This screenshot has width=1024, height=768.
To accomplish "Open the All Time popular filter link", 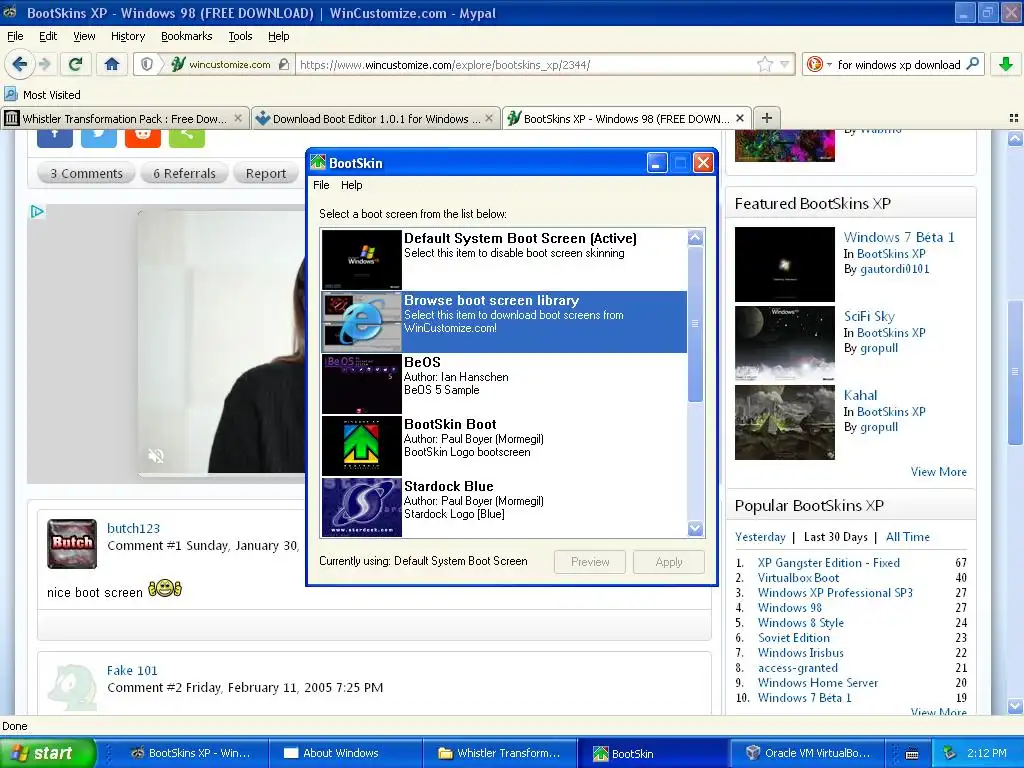I will point(908,537).
